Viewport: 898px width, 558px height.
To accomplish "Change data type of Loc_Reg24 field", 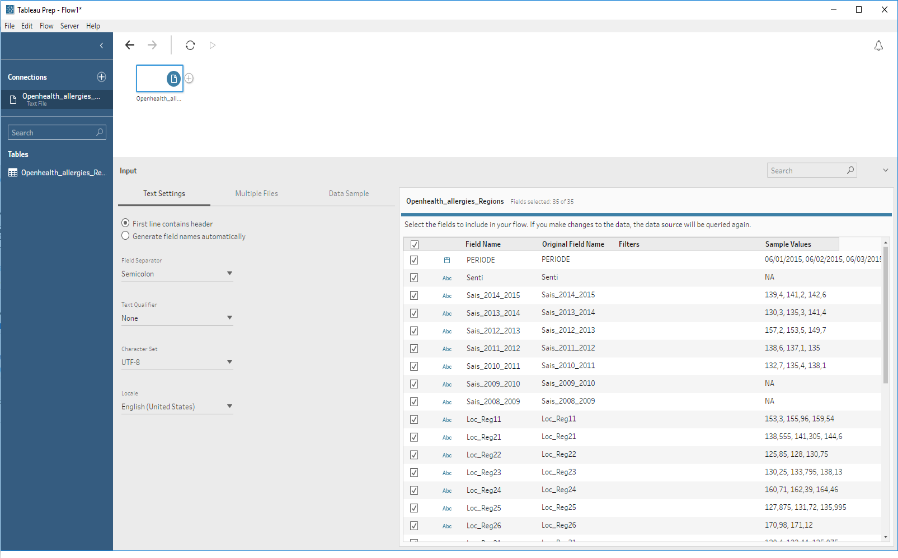I will coord(447,491).
